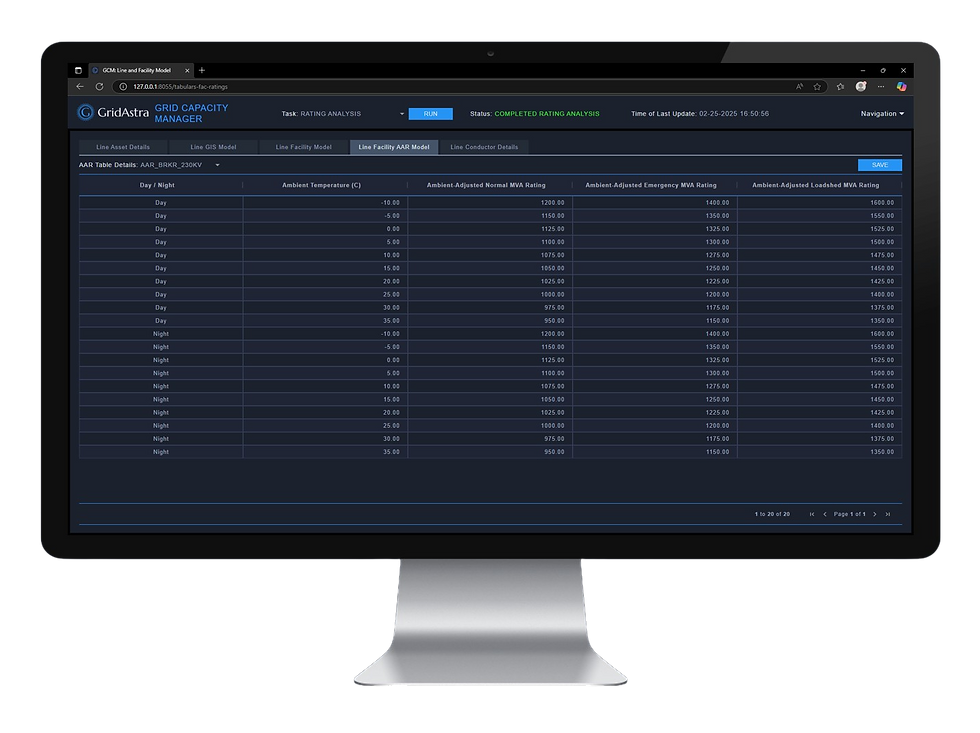Open the browser settings ellipsis menu
This screenshot has height=733, width=980.
click(x=881, y=87)
